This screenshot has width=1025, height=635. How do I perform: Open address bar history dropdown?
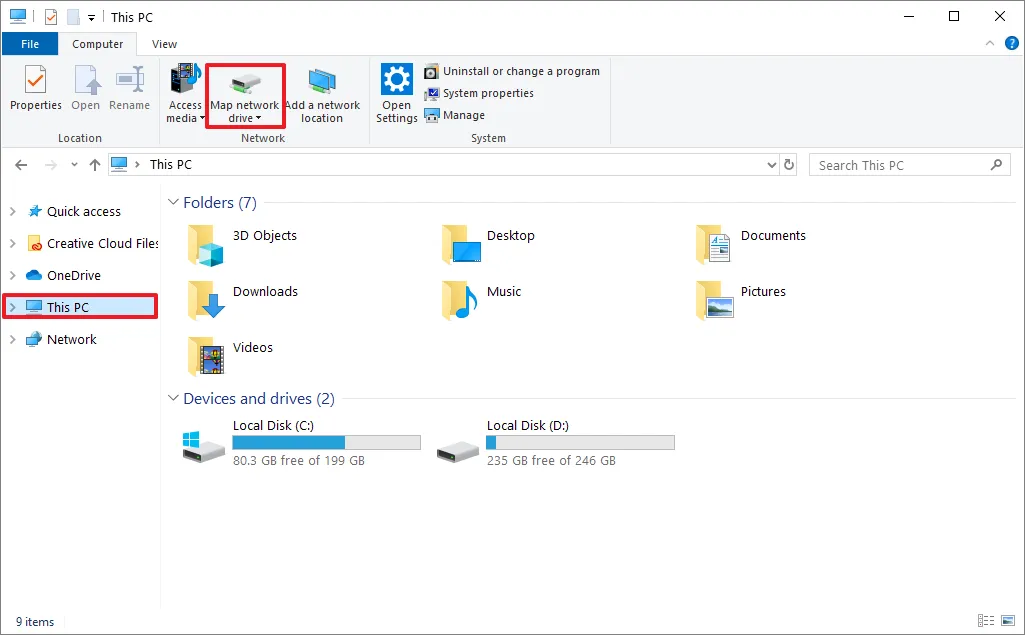[x=771, y=165]
